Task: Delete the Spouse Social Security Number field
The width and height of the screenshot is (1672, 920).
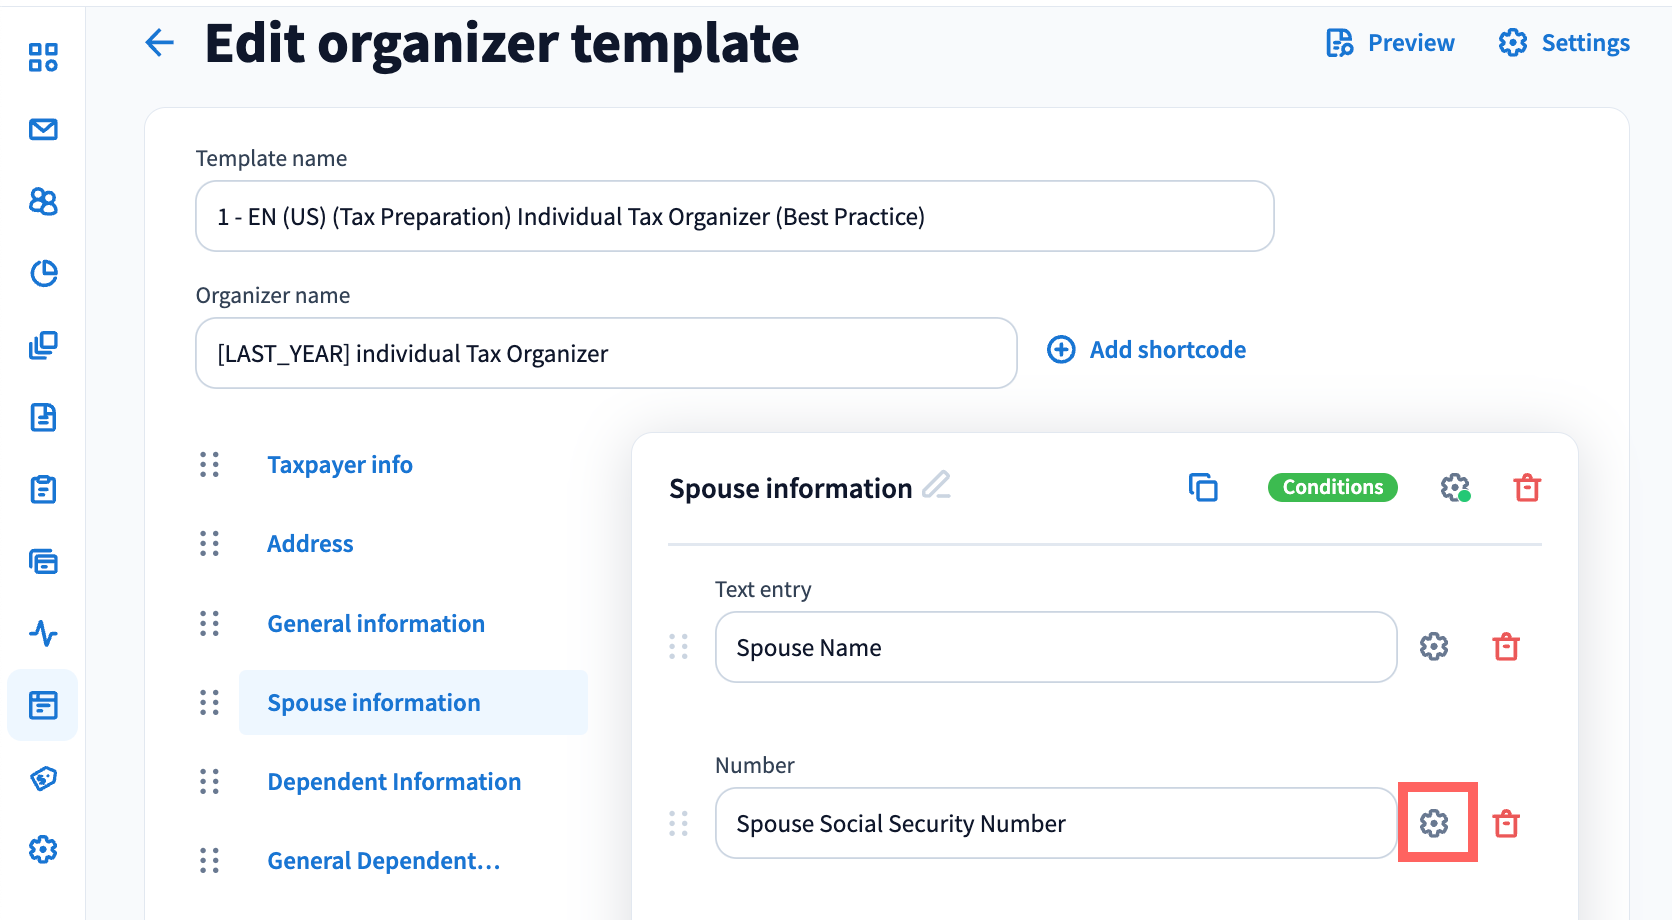Action: point(1506,824)
